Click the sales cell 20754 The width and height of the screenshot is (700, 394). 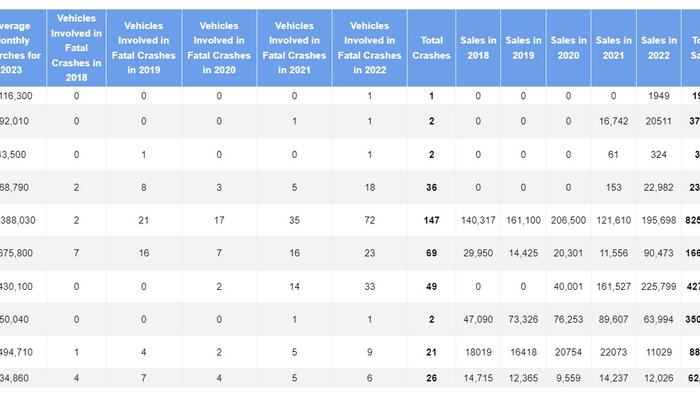[568, 352]
